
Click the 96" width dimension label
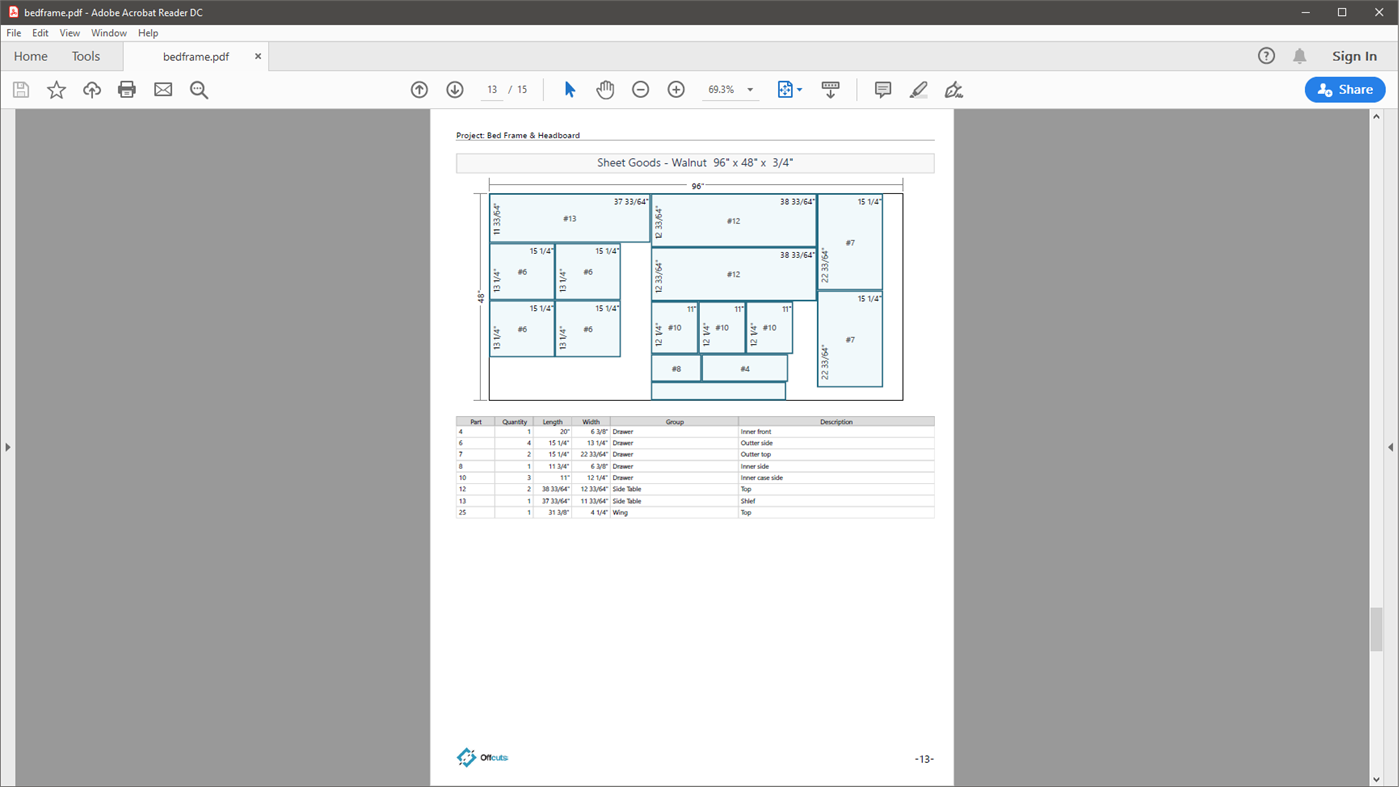click(697, 186)
